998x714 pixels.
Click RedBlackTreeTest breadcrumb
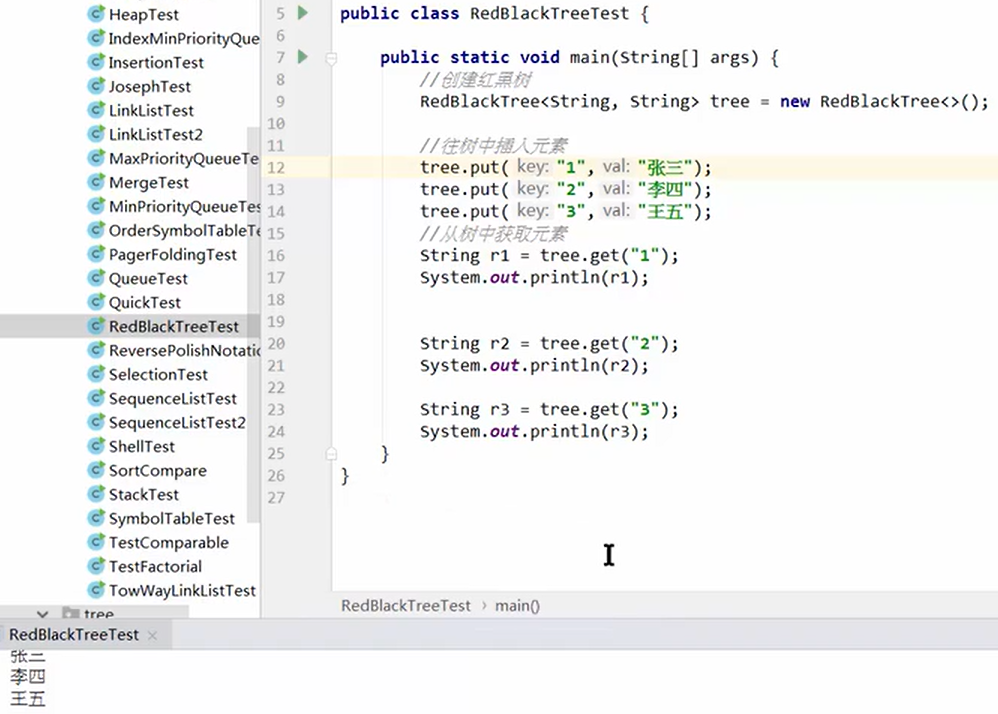tap(406, 606)
